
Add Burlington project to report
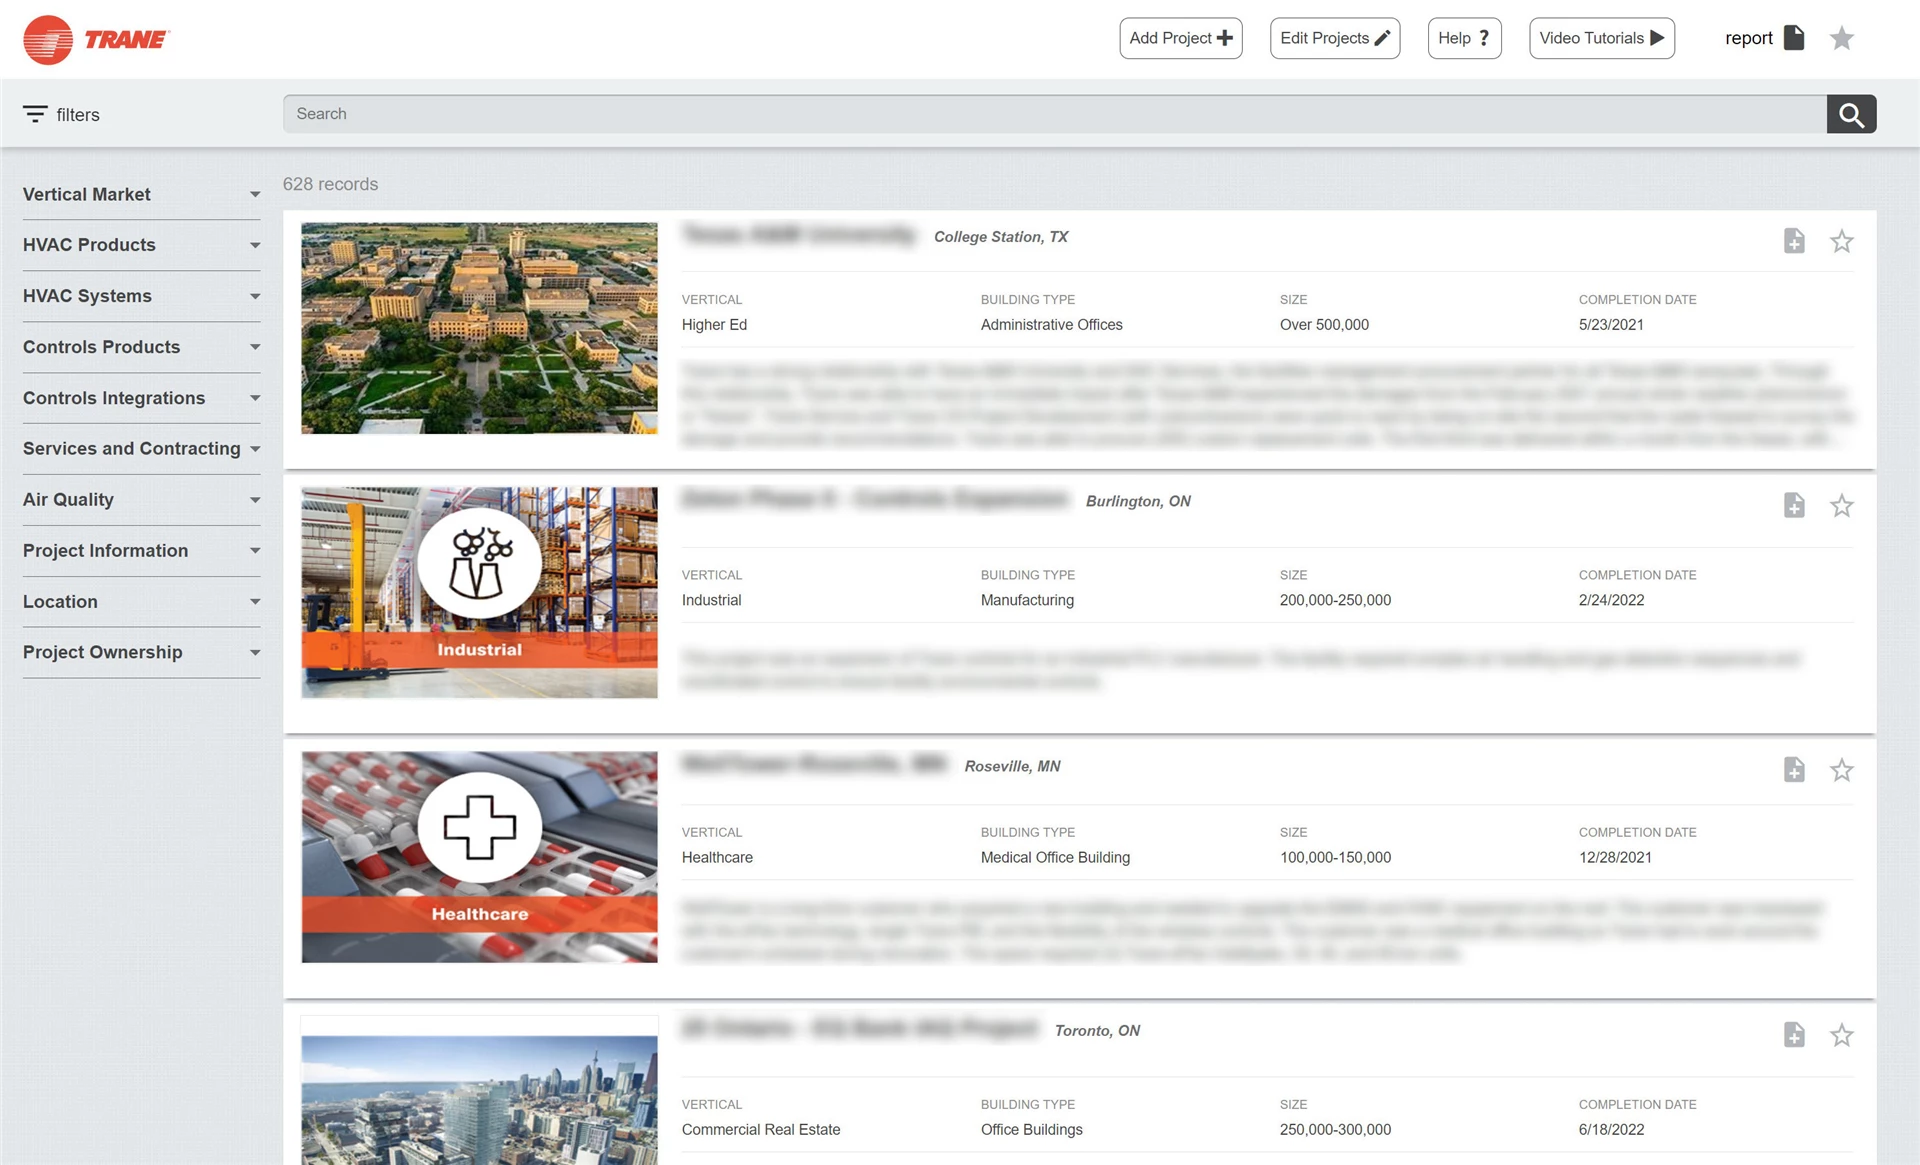(x=1794, y=505)
